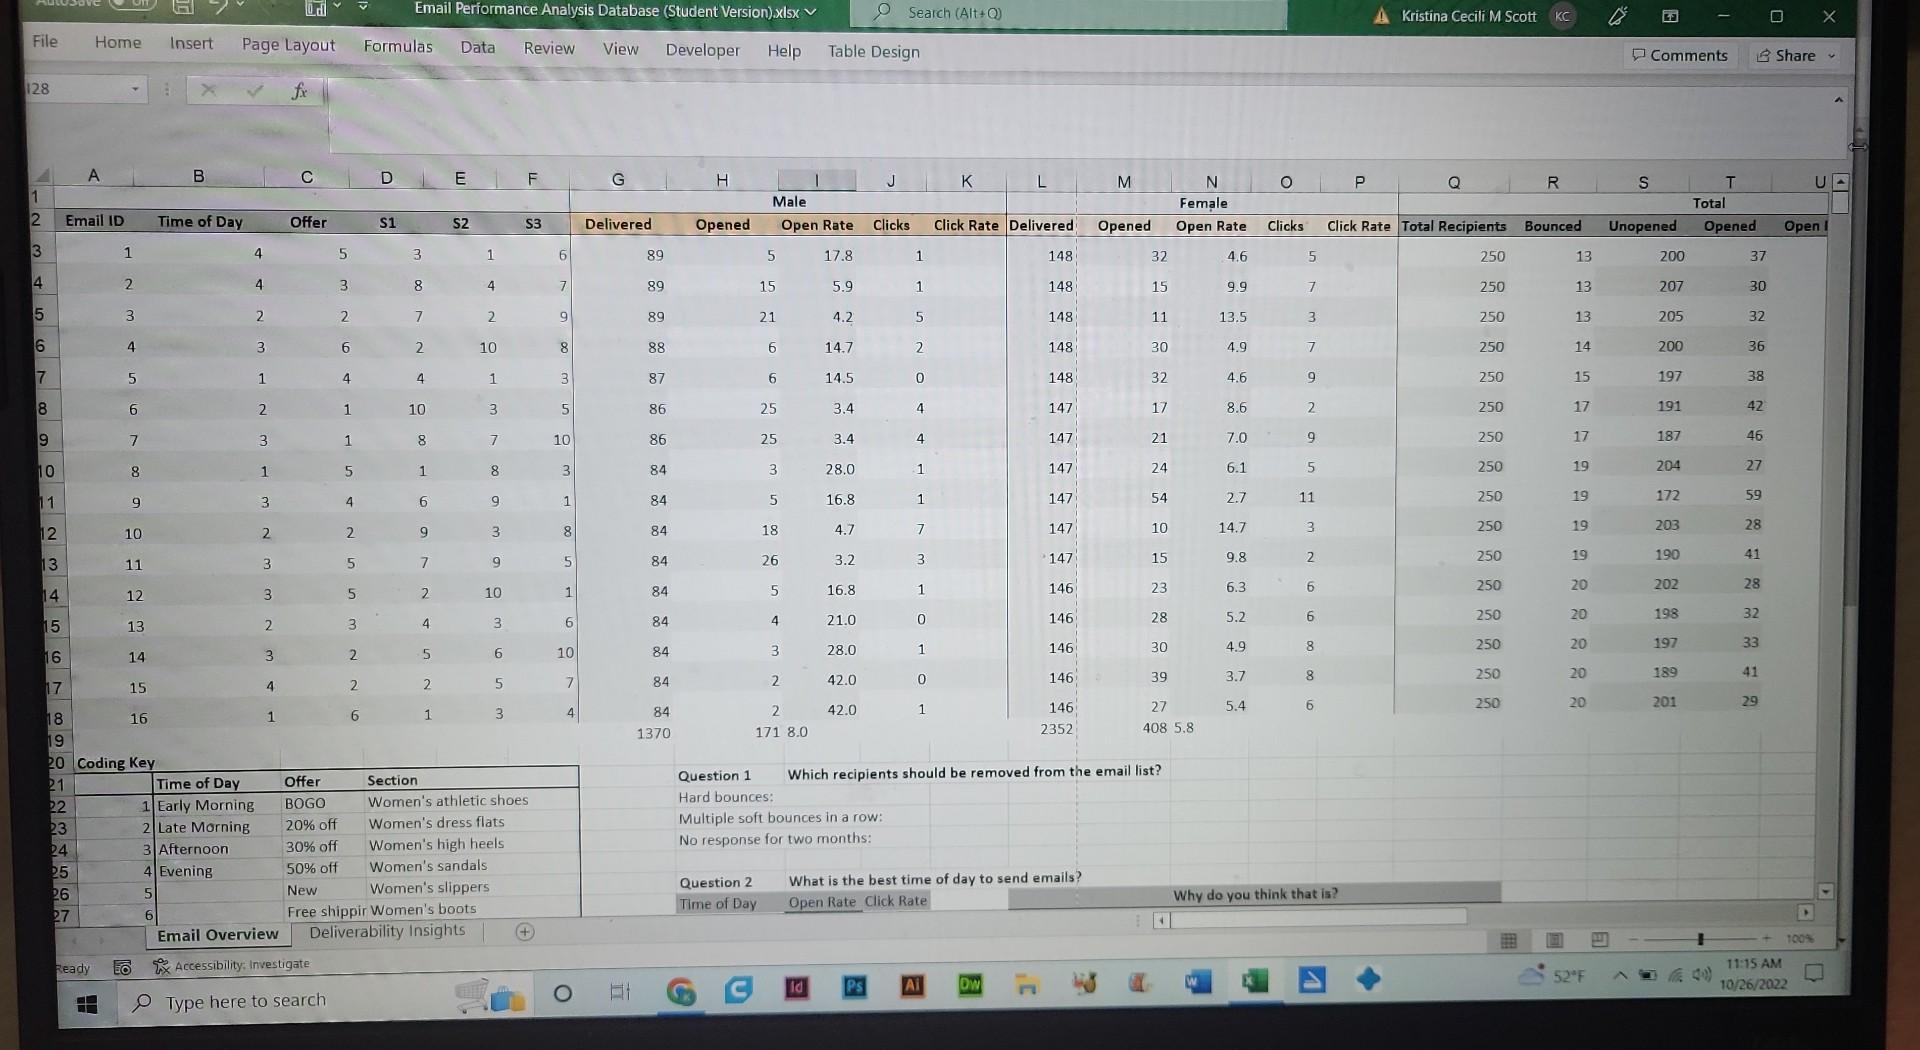
Task: Switch to the Table Design ribbon tab
Action: tap(872, 51)
